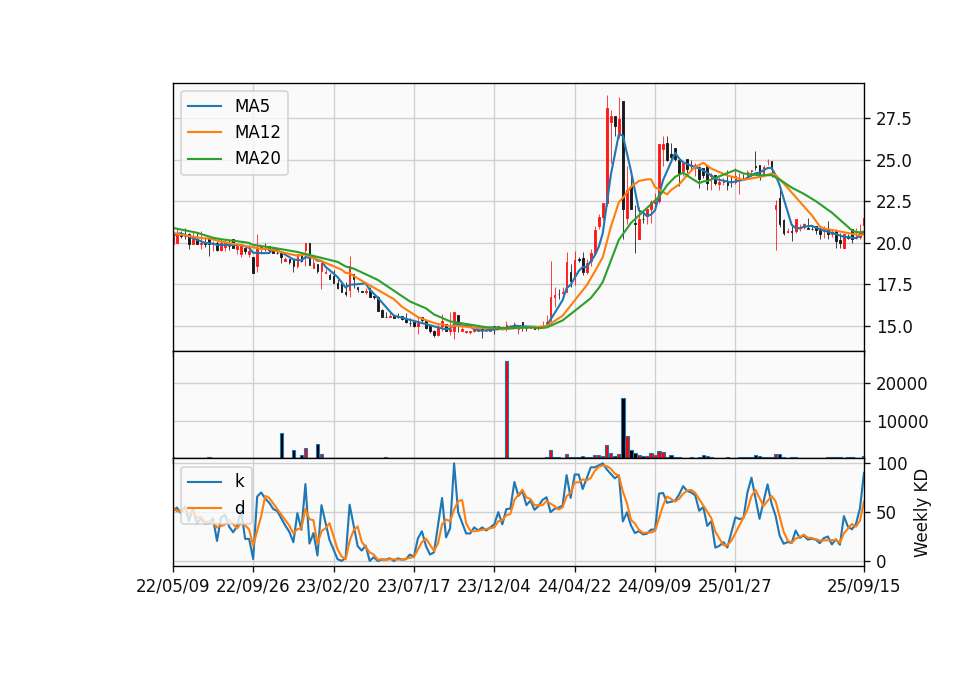Click the 22/09/26 date tick label

pos(253,587)
